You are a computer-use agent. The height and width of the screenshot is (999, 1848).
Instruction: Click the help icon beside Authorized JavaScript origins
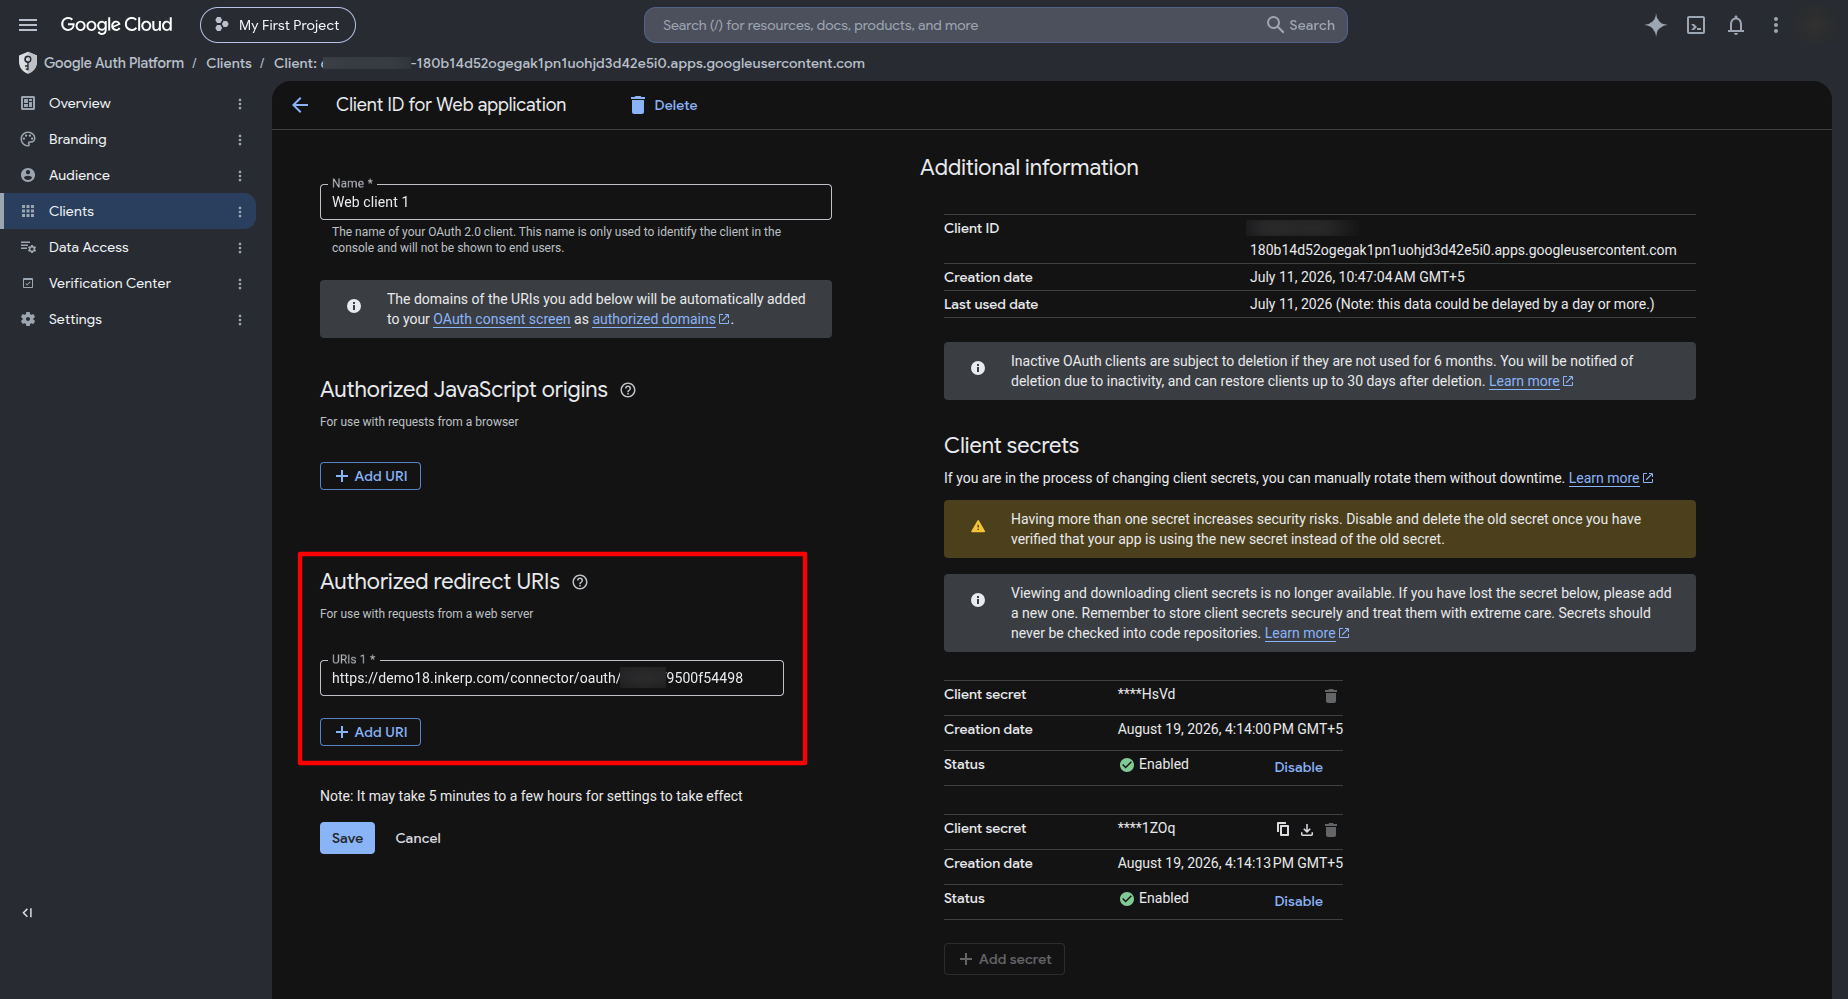[628, 390]
